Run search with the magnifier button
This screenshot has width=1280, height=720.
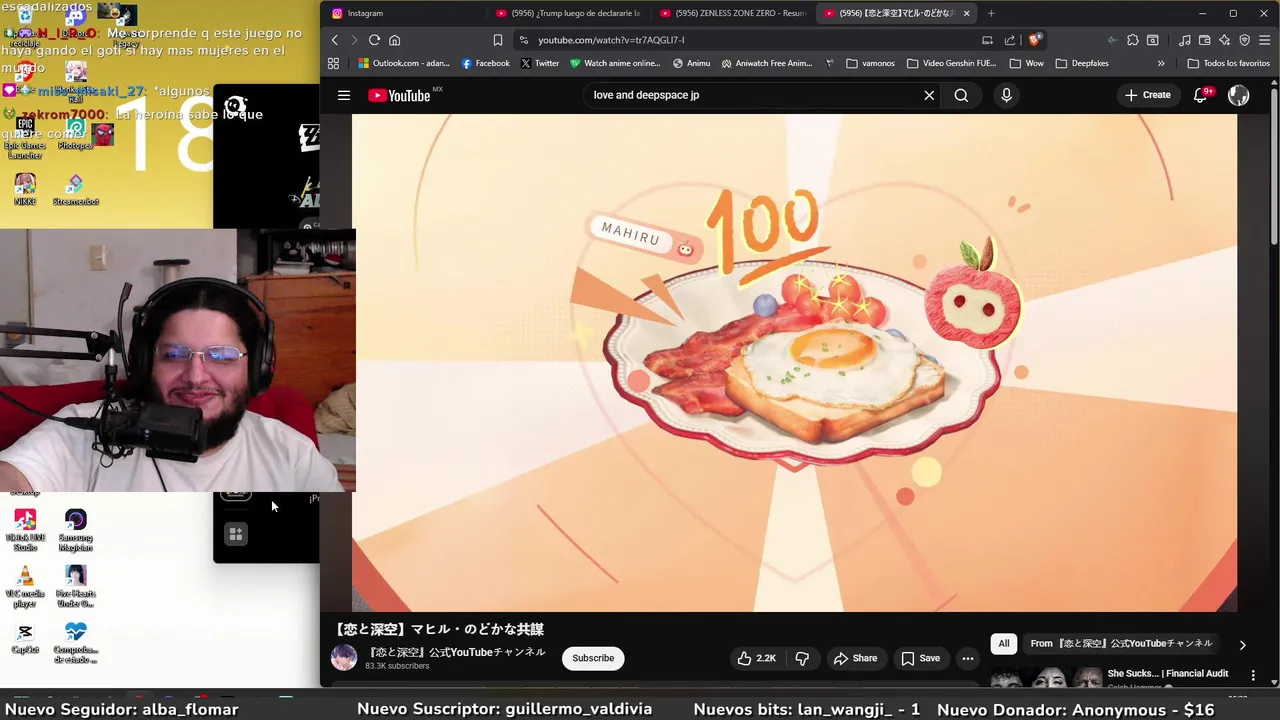coord(961,95)
